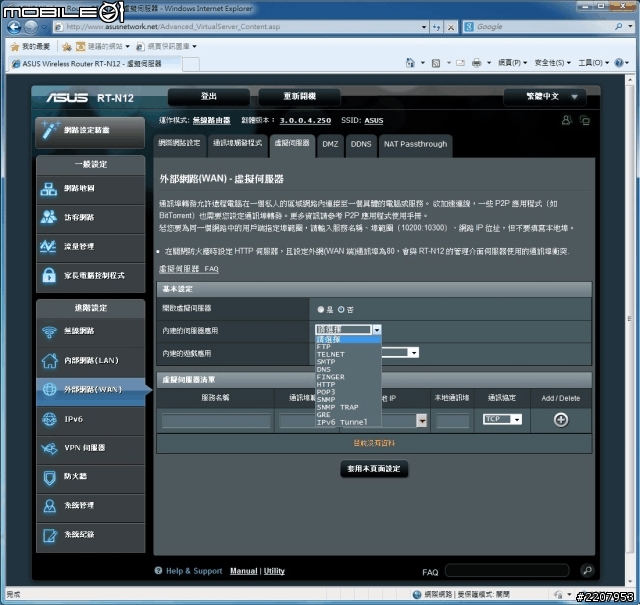This screenshot has width=640, height=605.
Task: Open the Manual link
Action: [243, 571]
